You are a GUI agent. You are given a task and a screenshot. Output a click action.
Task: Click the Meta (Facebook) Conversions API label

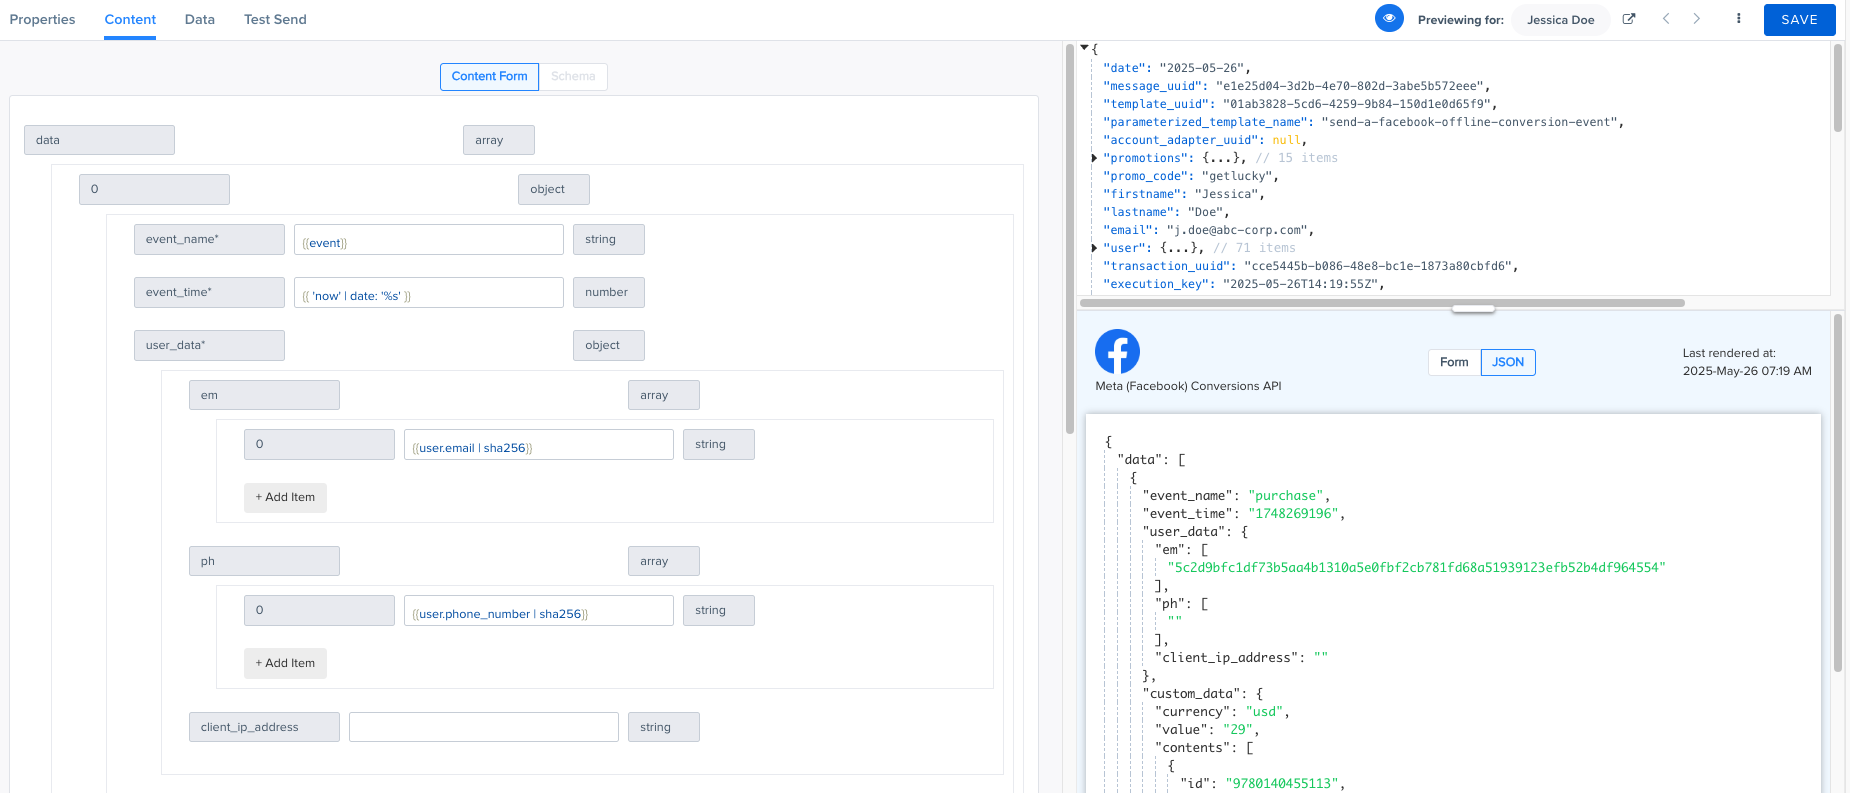pyautogui.click(x=1188, y=386)
